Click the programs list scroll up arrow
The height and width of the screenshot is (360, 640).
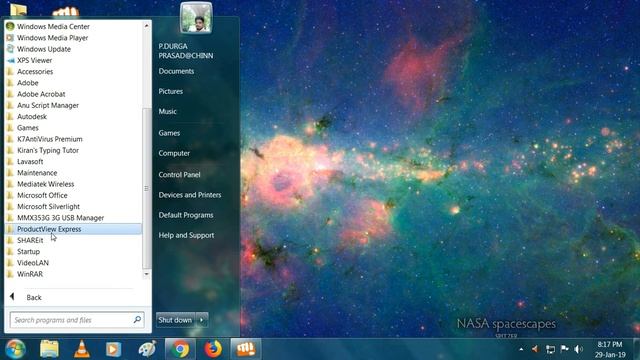point(147,26)
